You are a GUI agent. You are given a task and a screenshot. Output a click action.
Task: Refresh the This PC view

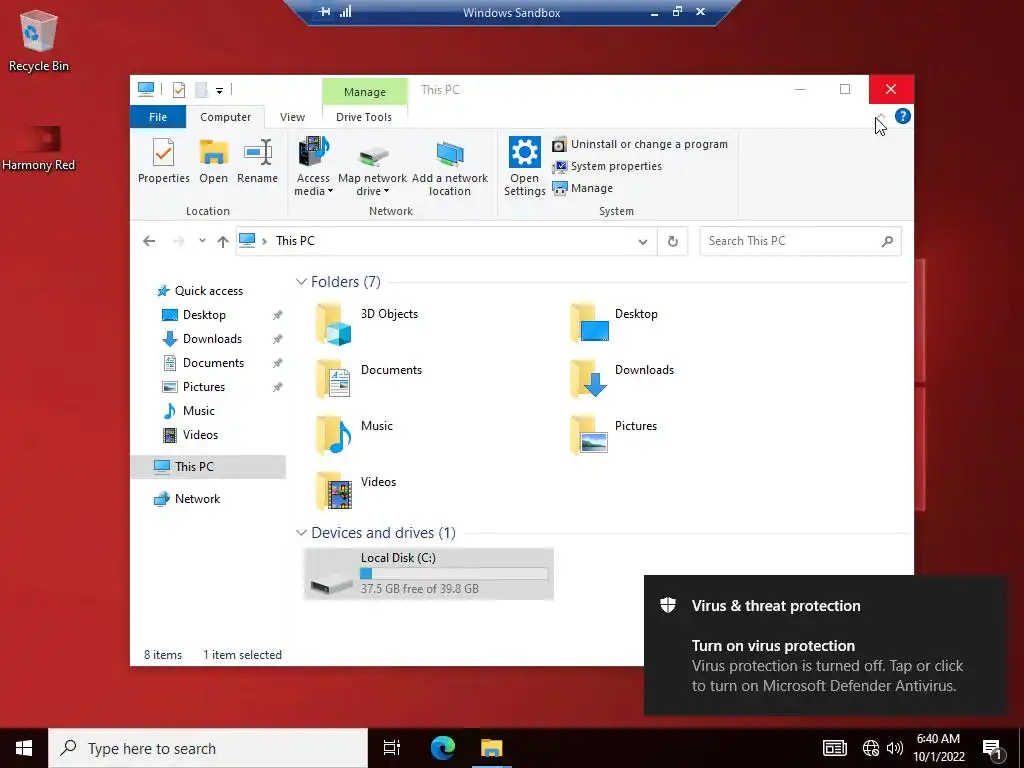[x=673, y=242]
